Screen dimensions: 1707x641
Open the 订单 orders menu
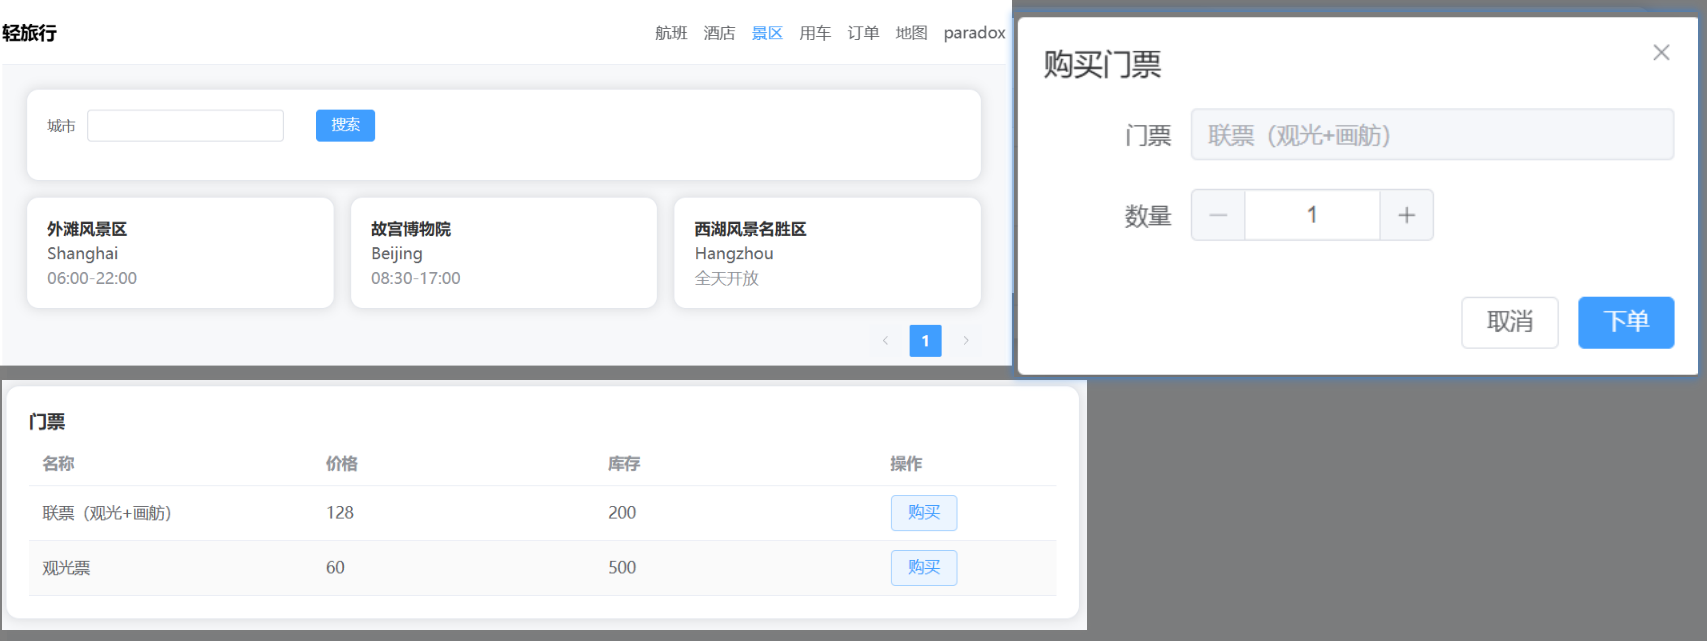click(863, 33)
